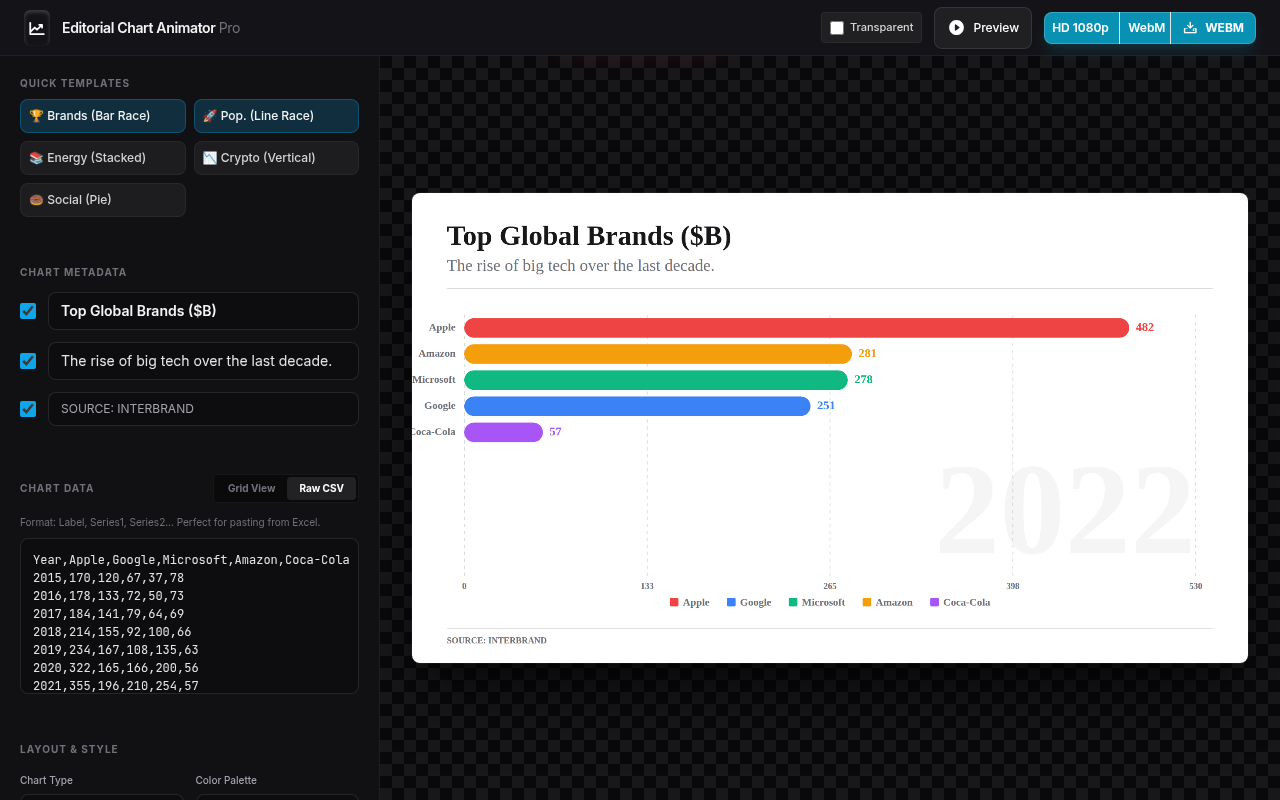Switch to the Grid View tab
Image resolution: width=1280 pixels, height=800 pixels.
click(x=251, y=488)
